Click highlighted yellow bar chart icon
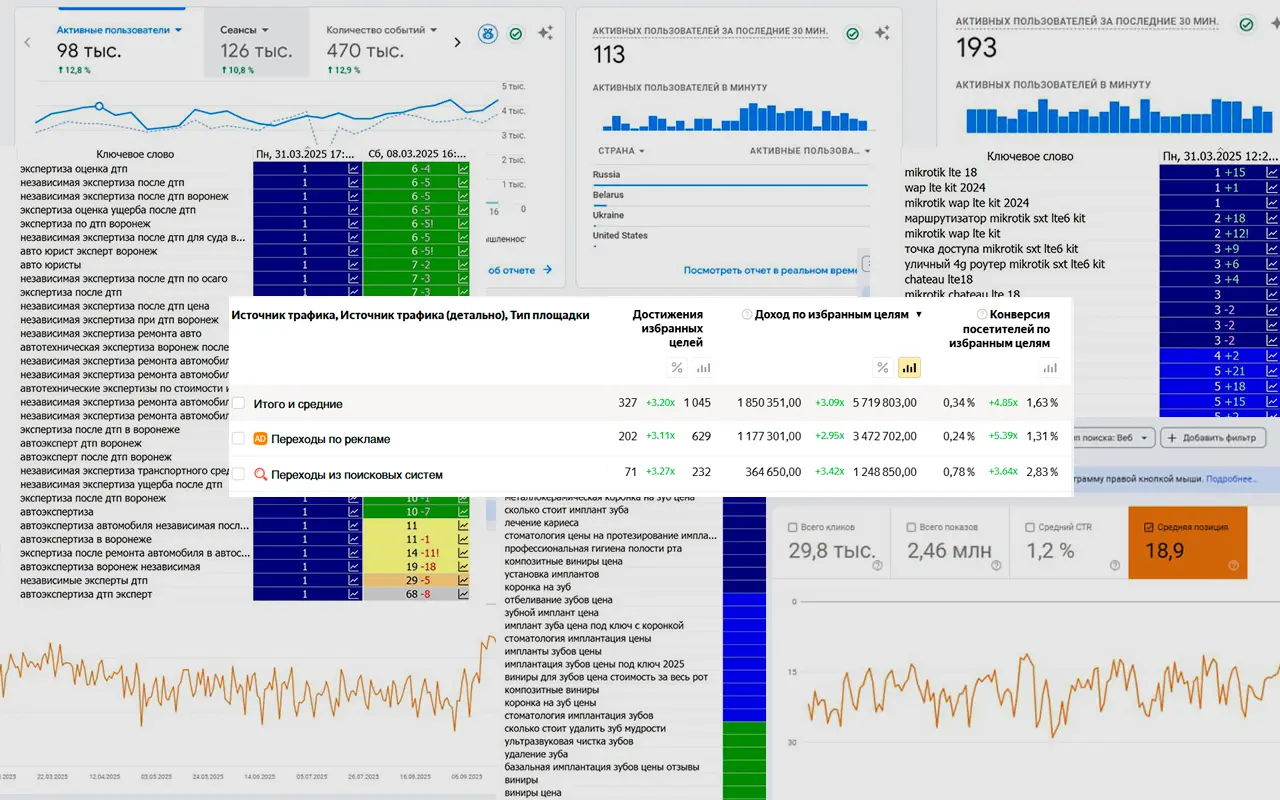Image resolution: width=1280 pixels, height=800 pixels. [x=909, y=368]
